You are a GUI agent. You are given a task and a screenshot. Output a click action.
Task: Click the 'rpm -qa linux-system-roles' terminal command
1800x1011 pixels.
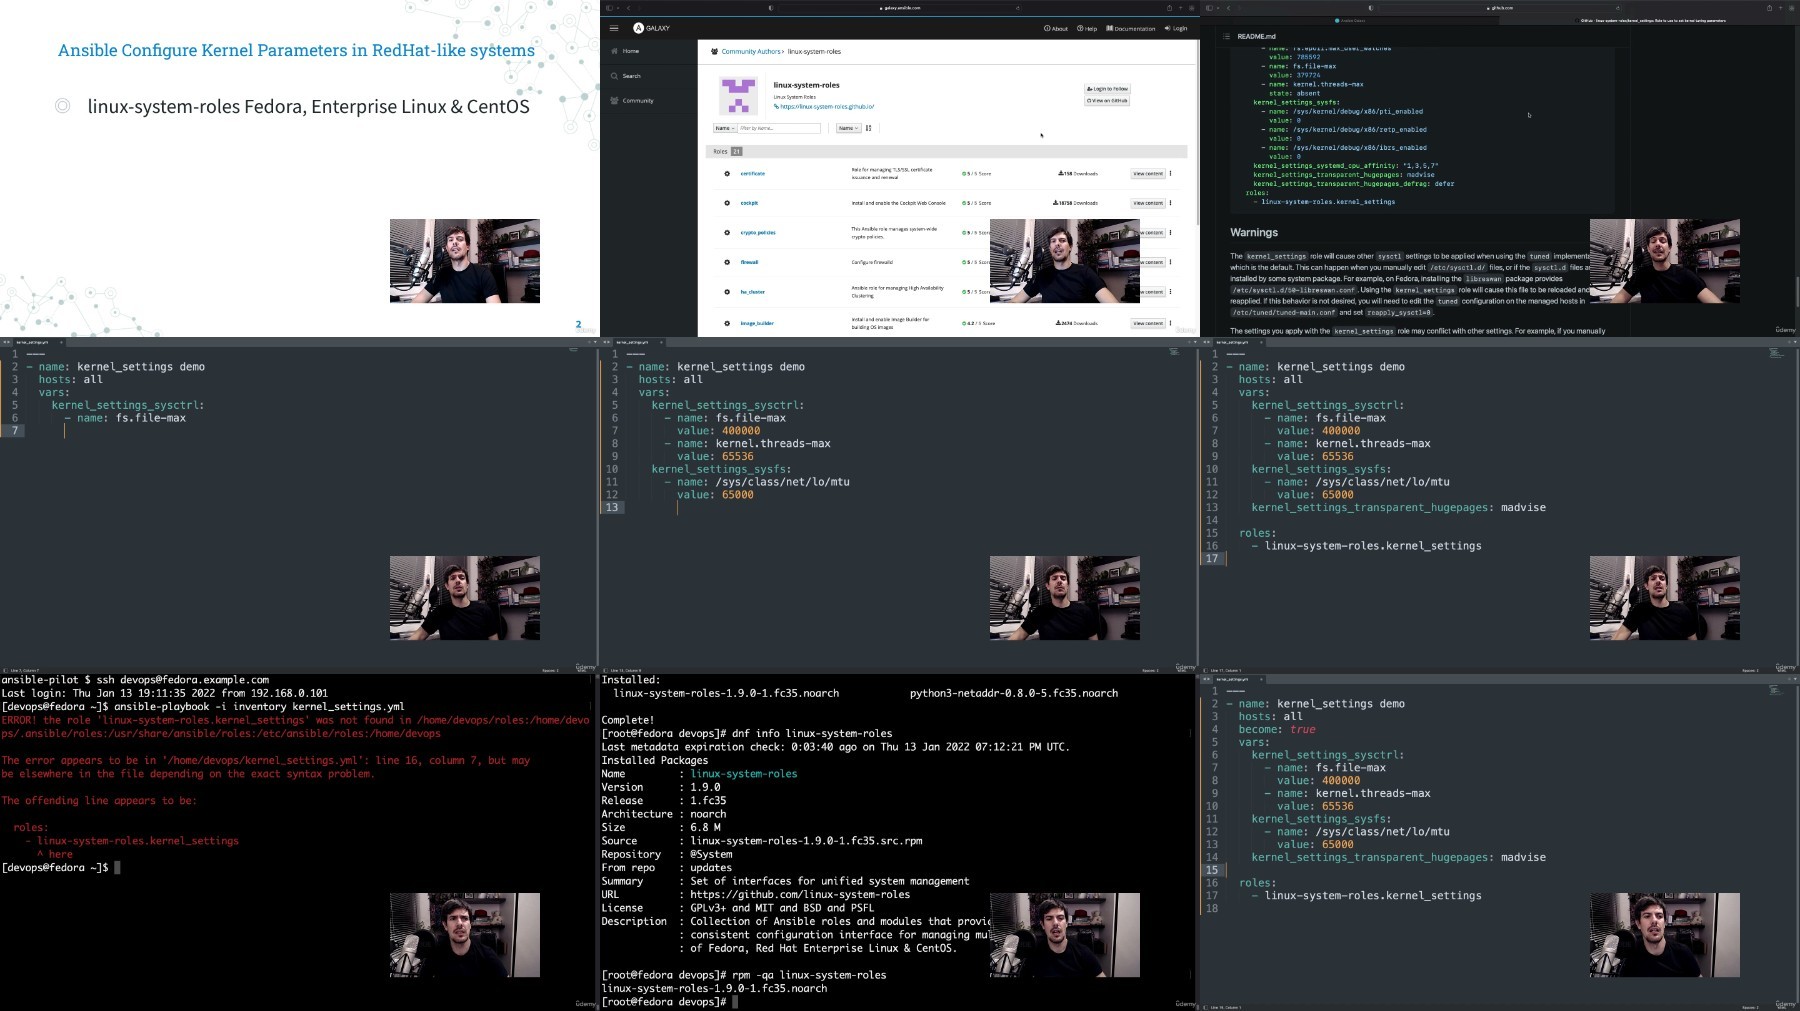[x=809, y=975]
